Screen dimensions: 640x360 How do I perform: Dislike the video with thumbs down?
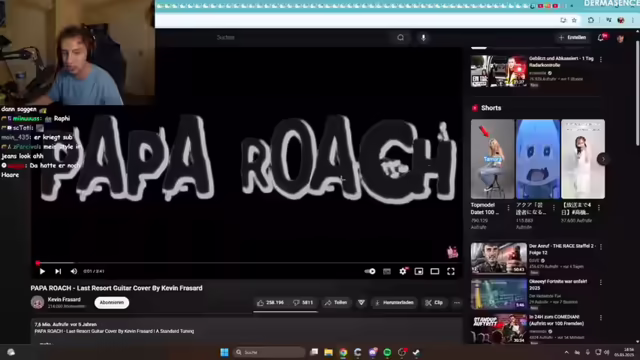[x=303, y=303]
